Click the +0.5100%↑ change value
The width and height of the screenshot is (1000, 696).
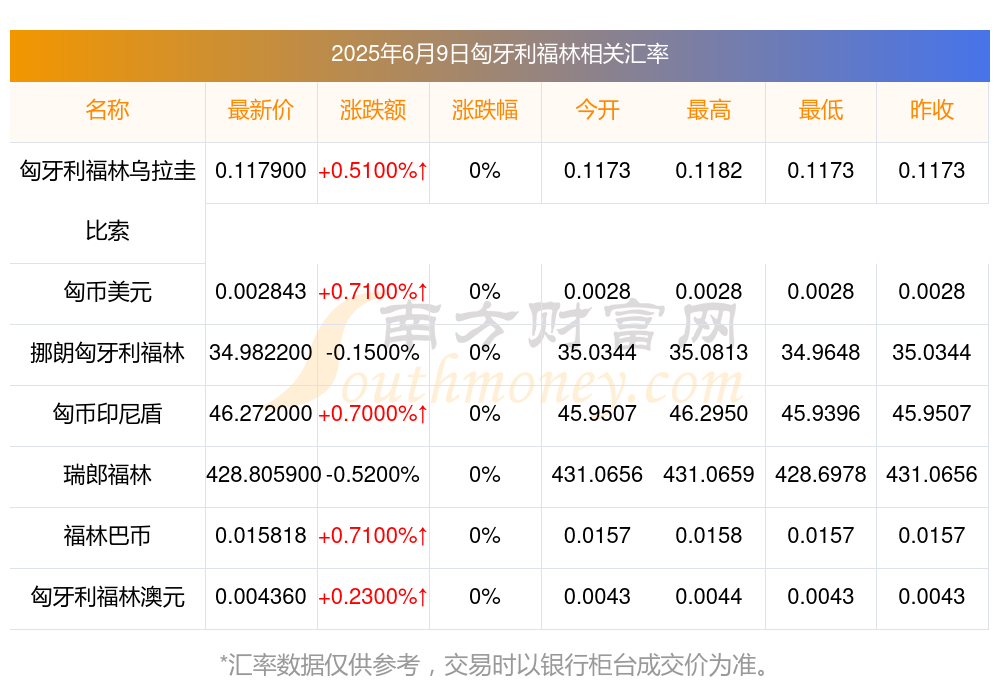373,171
